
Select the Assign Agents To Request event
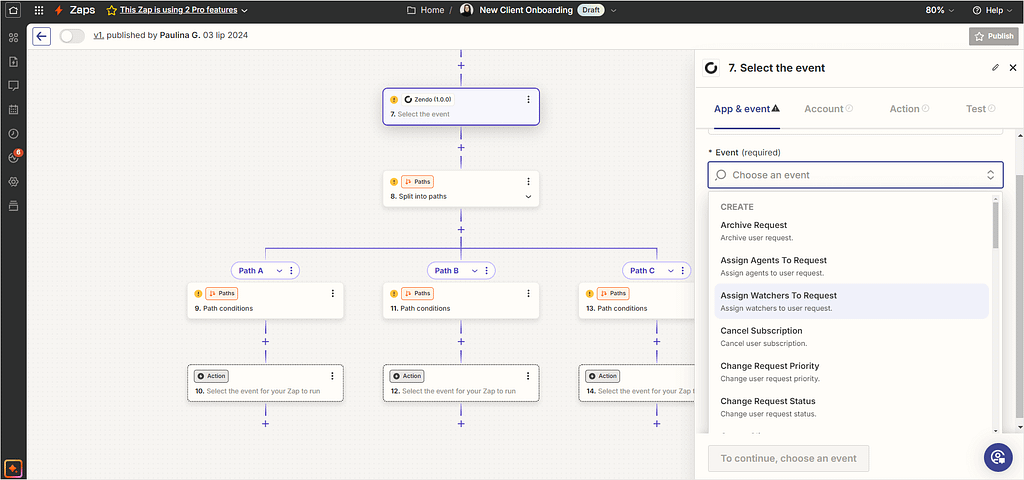point(851,266)
